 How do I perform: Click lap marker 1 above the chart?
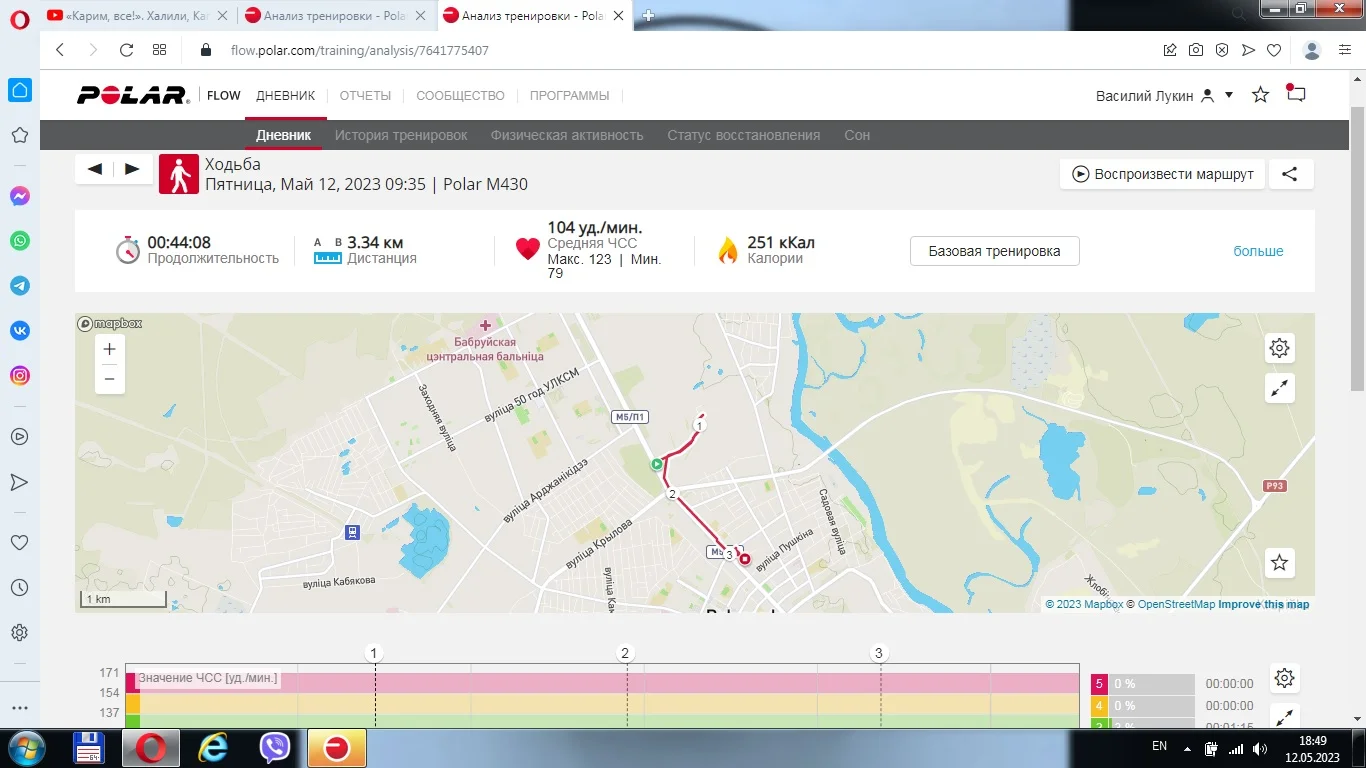pyautogui.click(x=374, y=654)
